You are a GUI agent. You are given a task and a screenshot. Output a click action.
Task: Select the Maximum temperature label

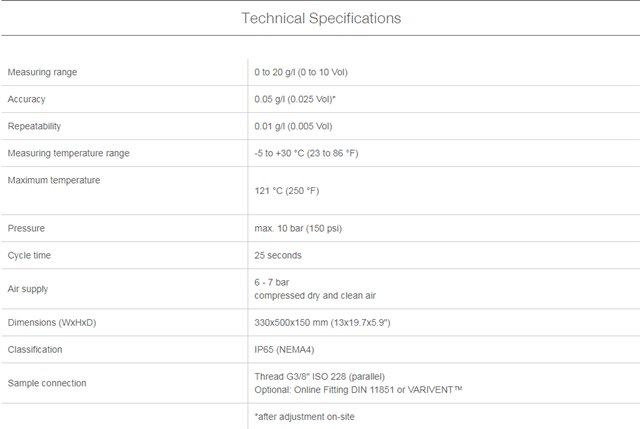click(x=54, y=180)
